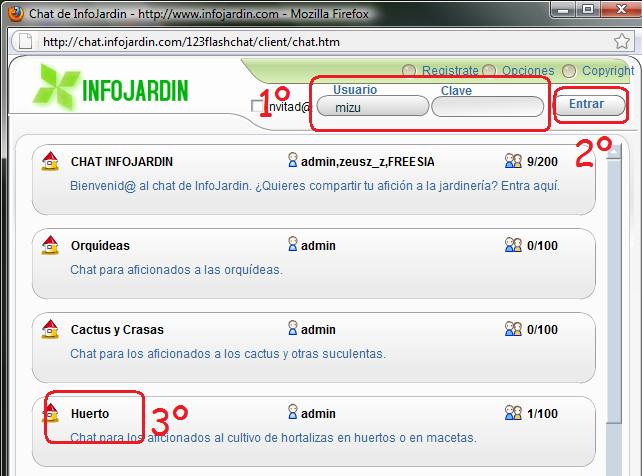Click admin user icon in Orquídeas row
642x476 pixels.
coord(292,244)
